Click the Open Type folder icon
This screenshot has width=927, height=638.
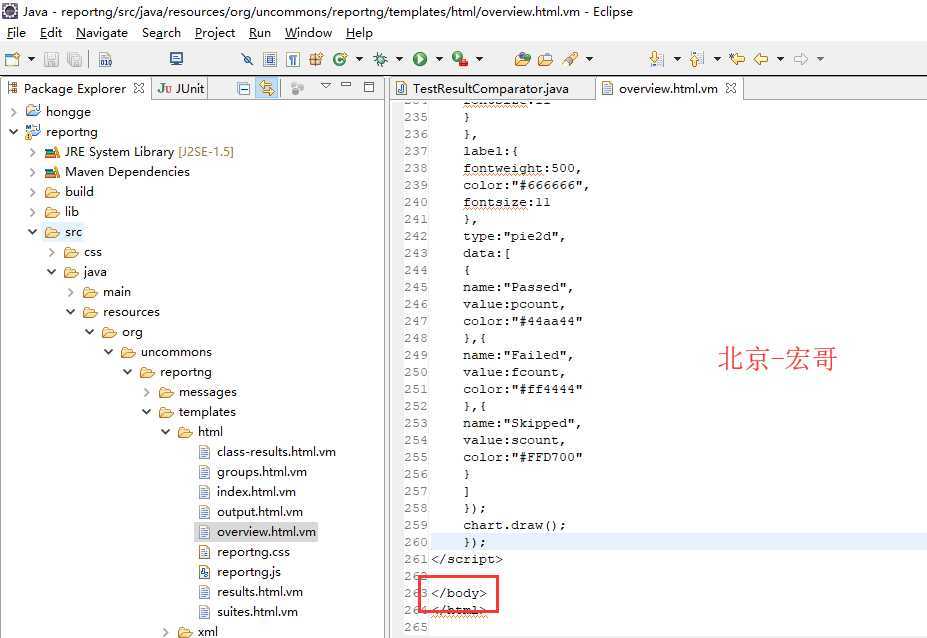coord(523,59)
